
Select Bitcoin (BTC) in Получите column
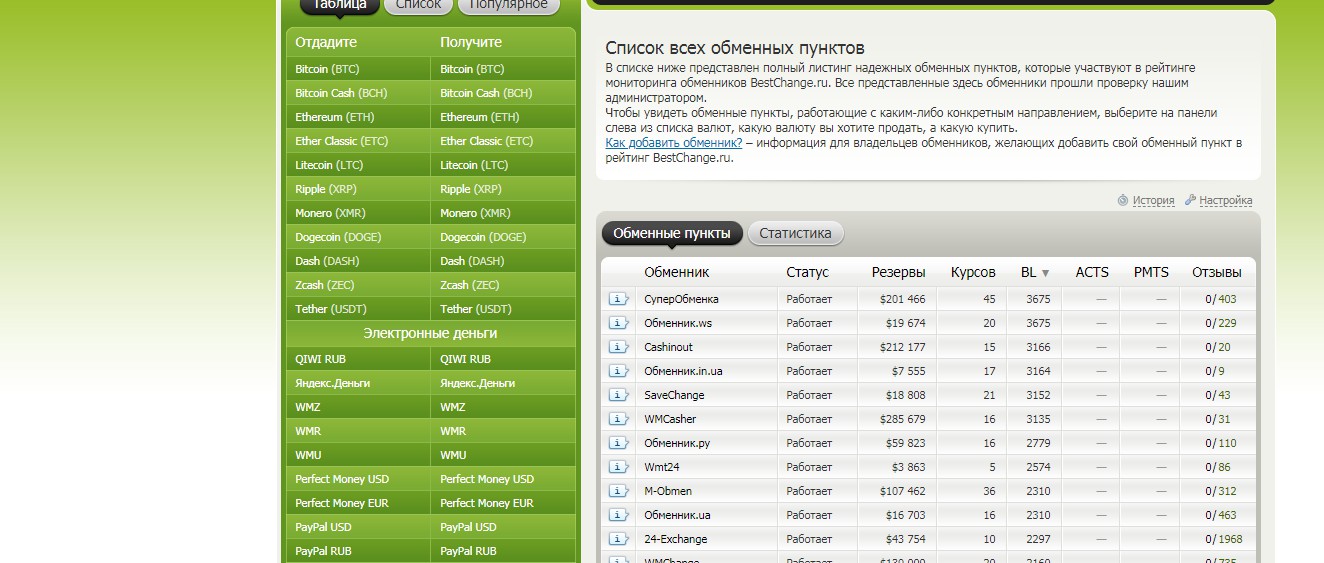point(503,69)
